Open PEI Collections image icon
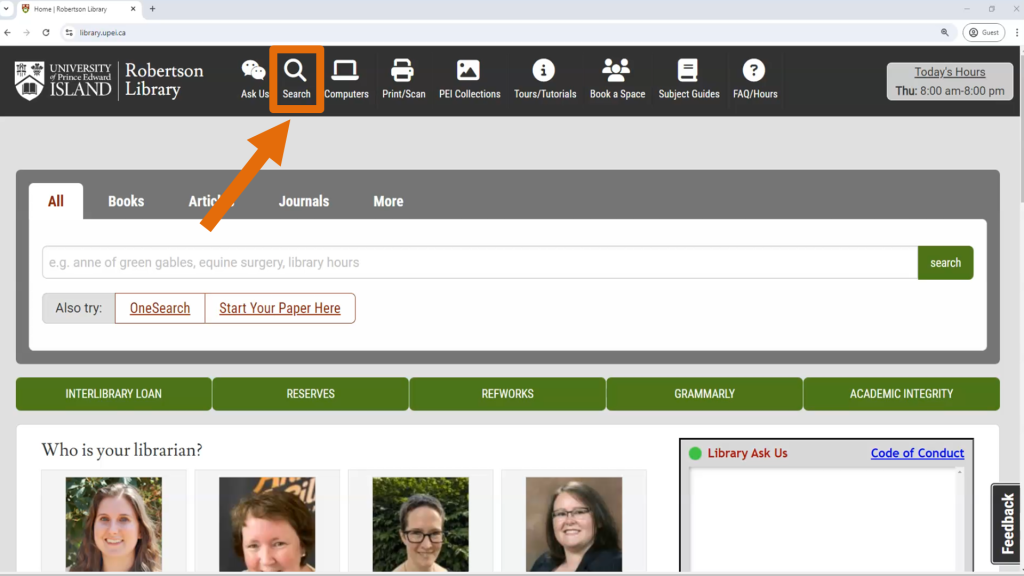 469,72
